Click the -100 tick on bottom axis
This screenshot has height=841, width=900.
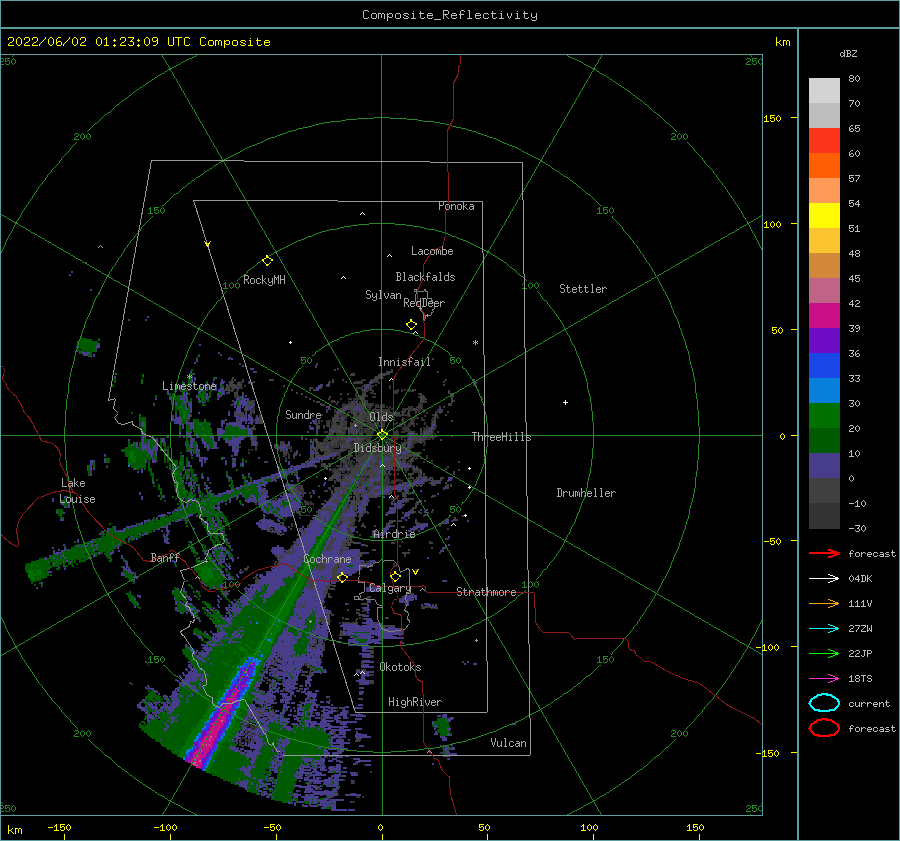[x=165, y=827]
